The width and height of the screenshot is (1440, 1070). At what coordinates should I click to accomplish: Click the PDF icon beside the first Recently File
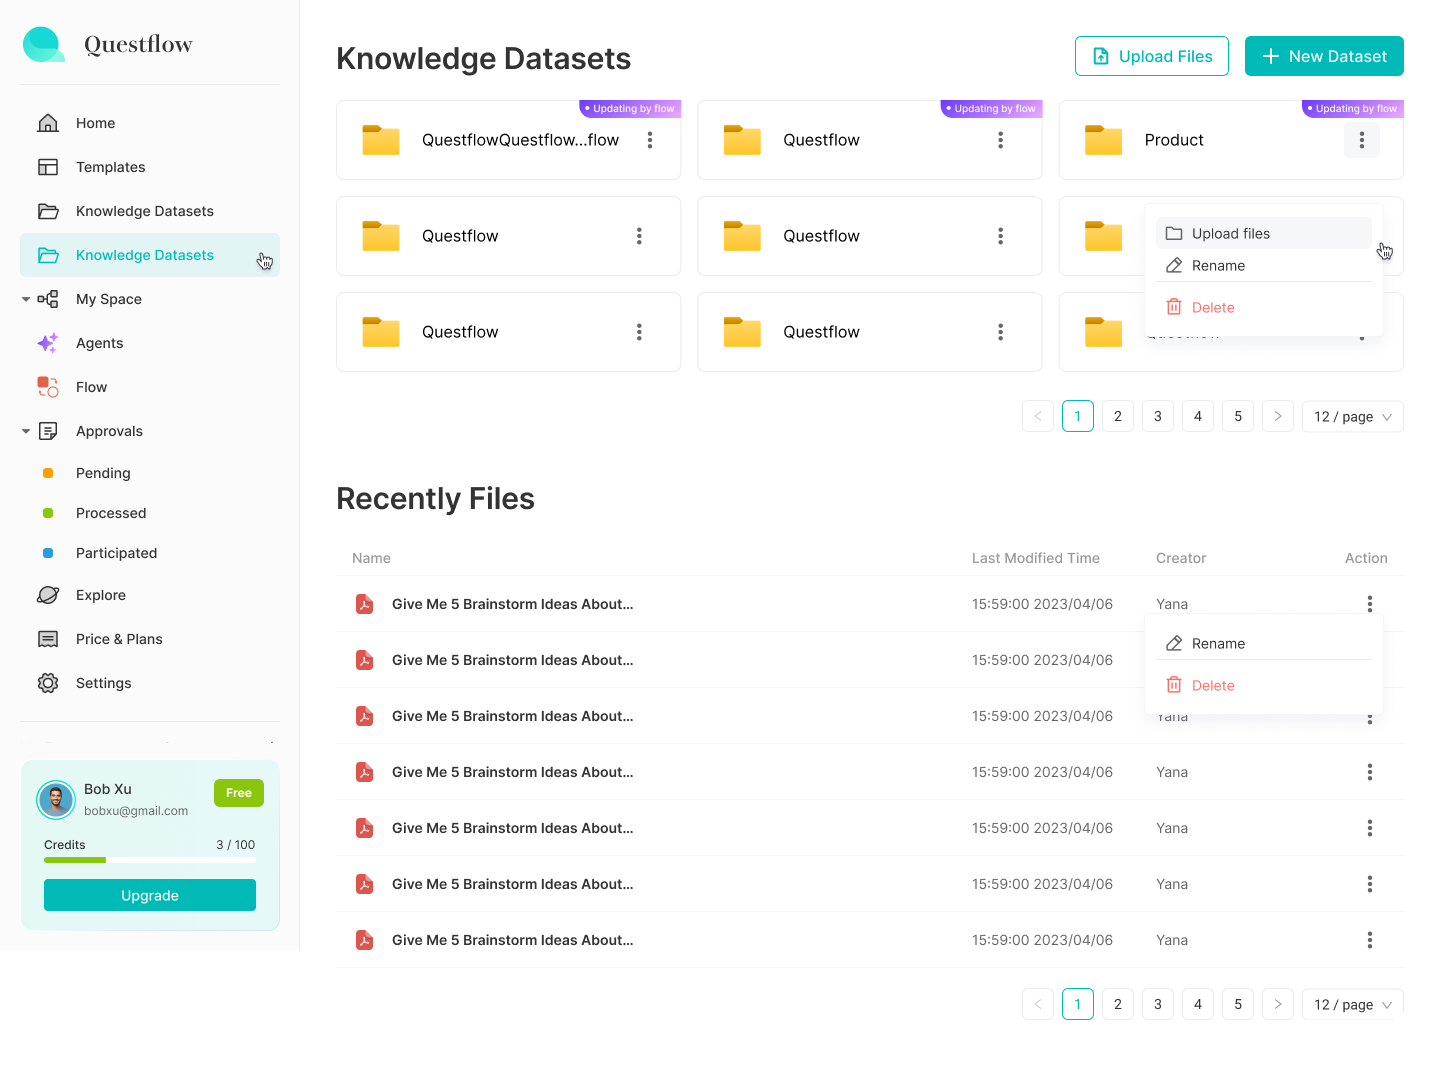pos(364,604)
